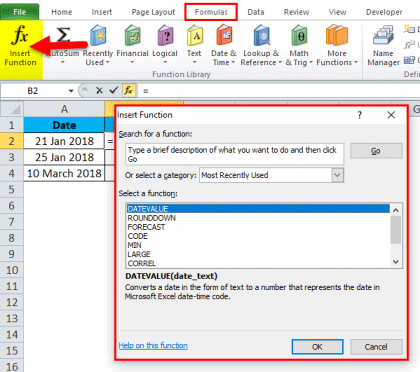Switch to the Insert ribbon tab
The image size is (420, 372).
click(102, 12)
